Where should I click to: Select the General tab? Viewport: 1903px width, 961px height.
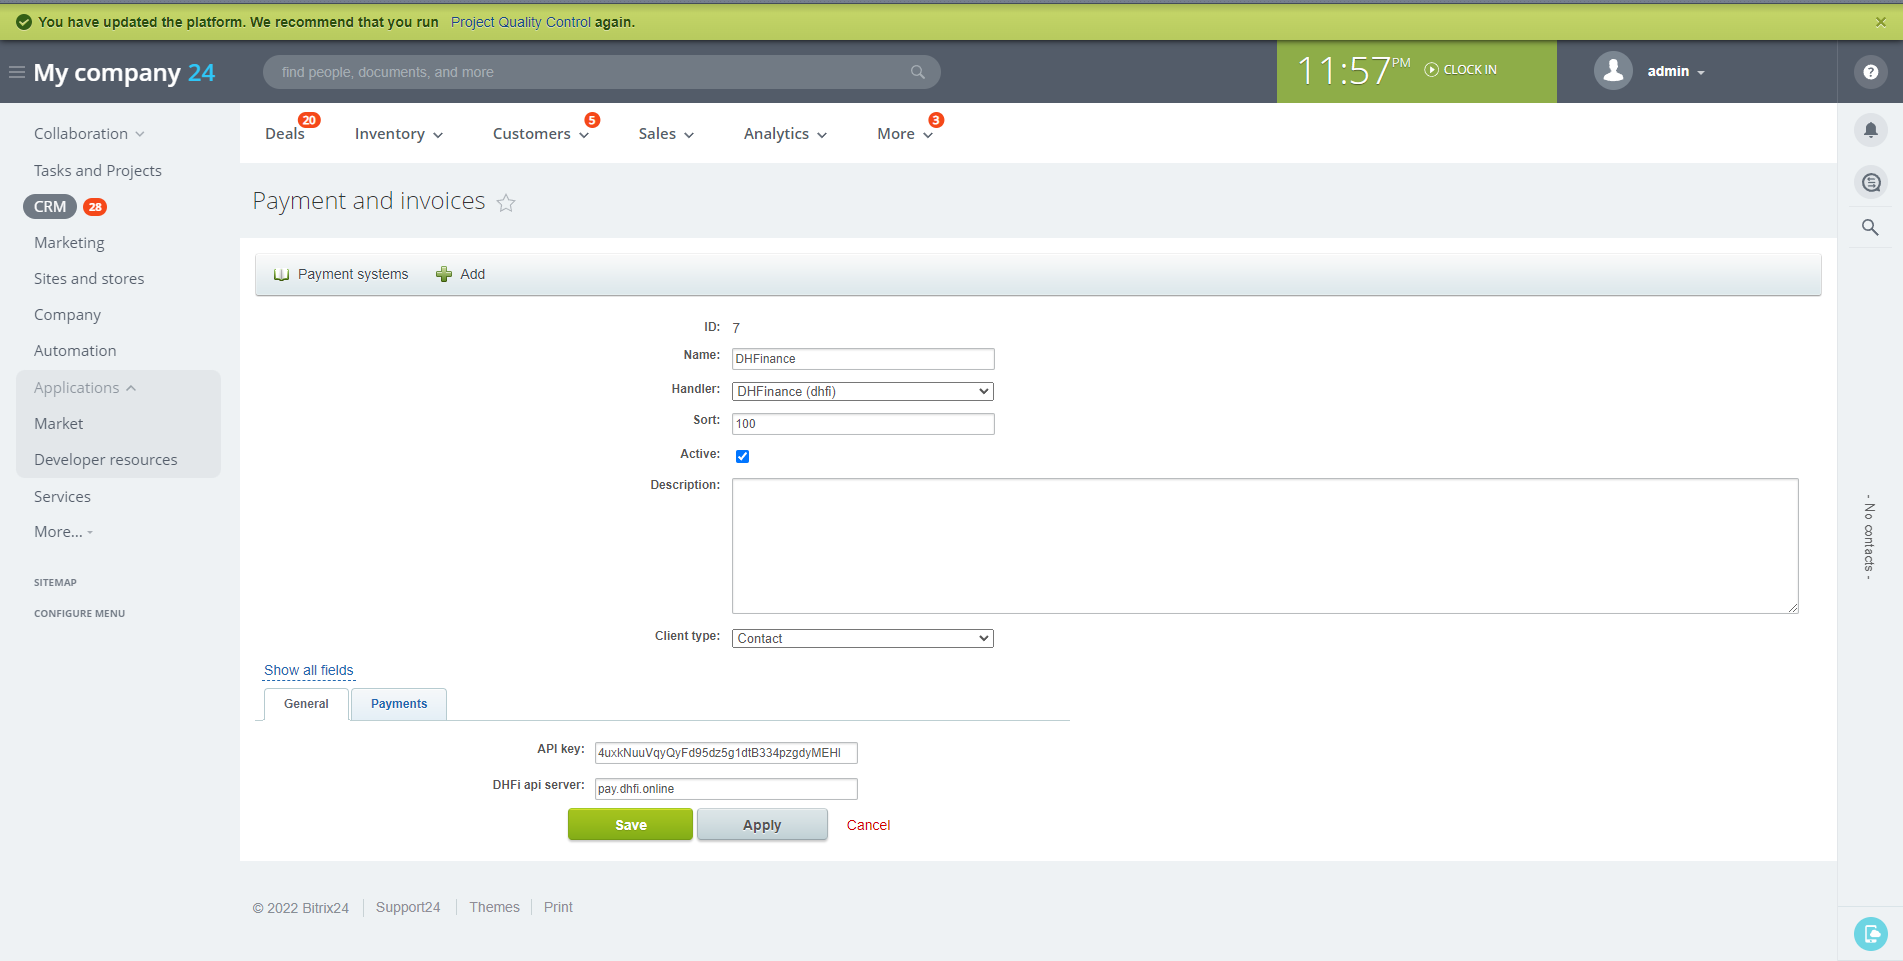click(306, 704)
